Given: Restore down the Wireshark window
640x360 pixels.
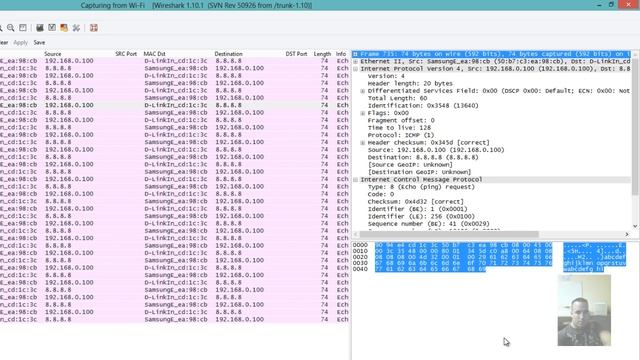Looking at the screenshot, I should coord(611,5).
